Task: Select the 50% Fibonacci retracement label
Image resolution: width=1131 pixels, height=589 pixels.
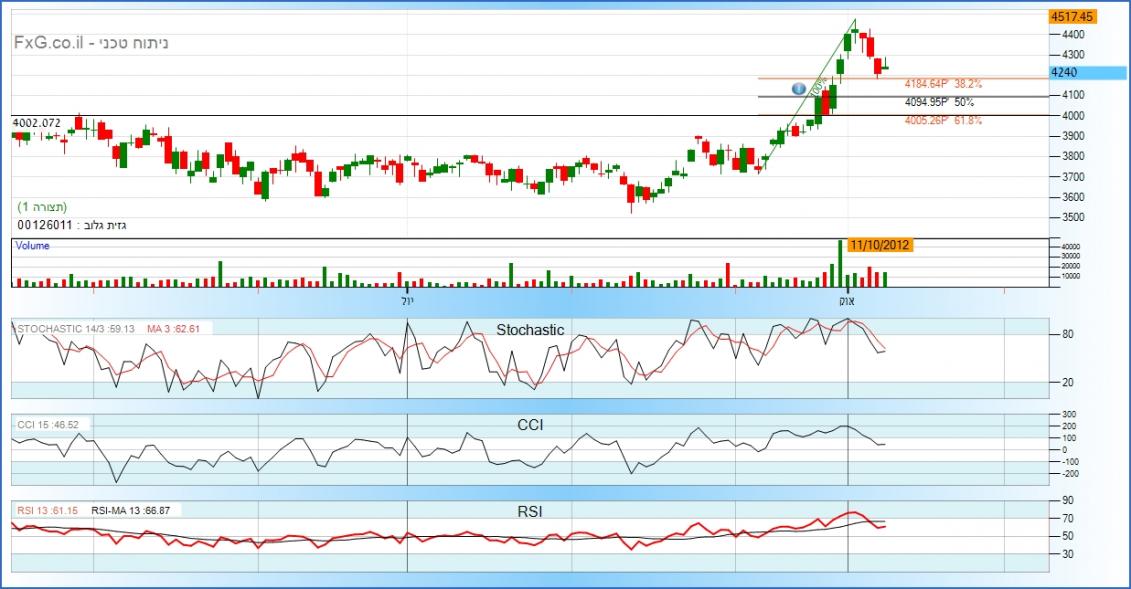Action: (938, 102)
